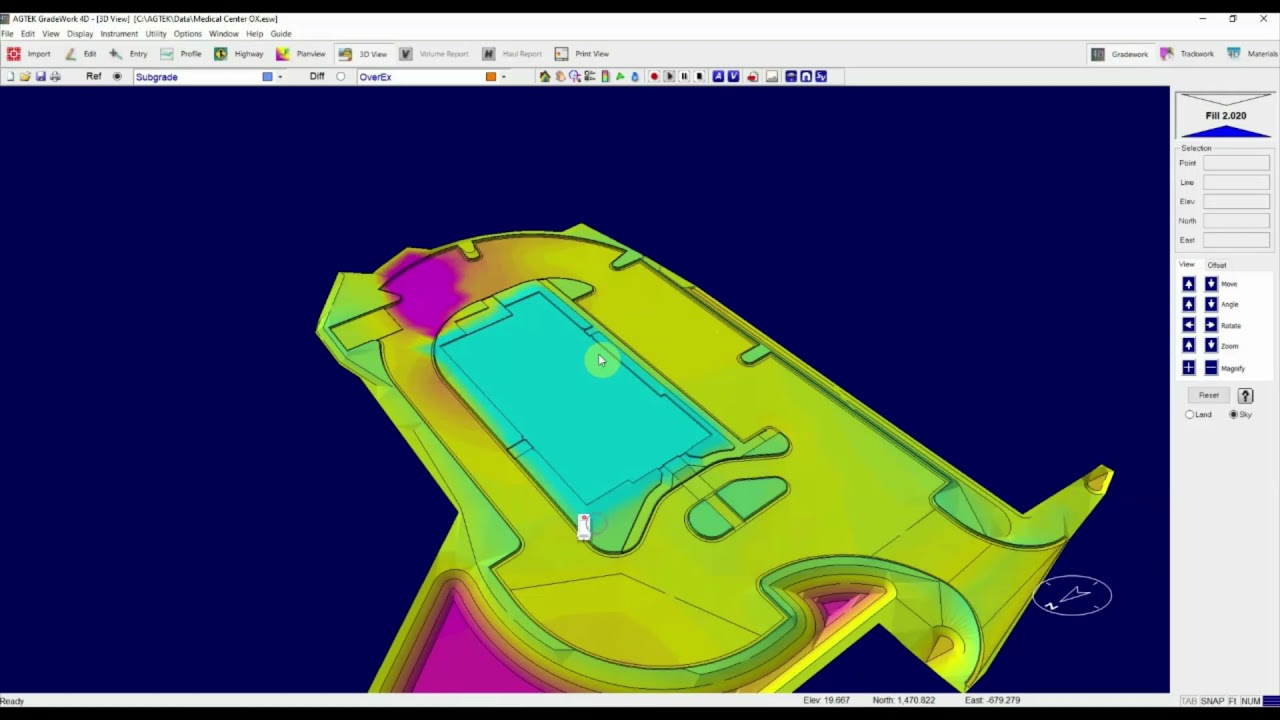The height and width of the screenshot is (720, 1280).
Task: Click the Home view icon
Action: coord(545,77)
